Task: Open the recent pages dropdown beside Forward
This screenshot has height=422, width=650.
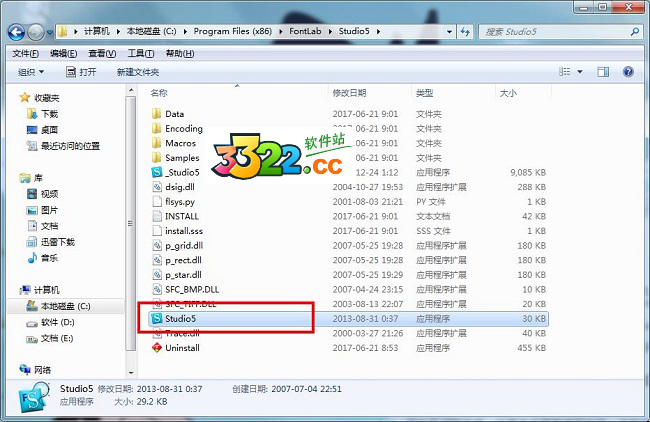Action: tap(50, 32)
